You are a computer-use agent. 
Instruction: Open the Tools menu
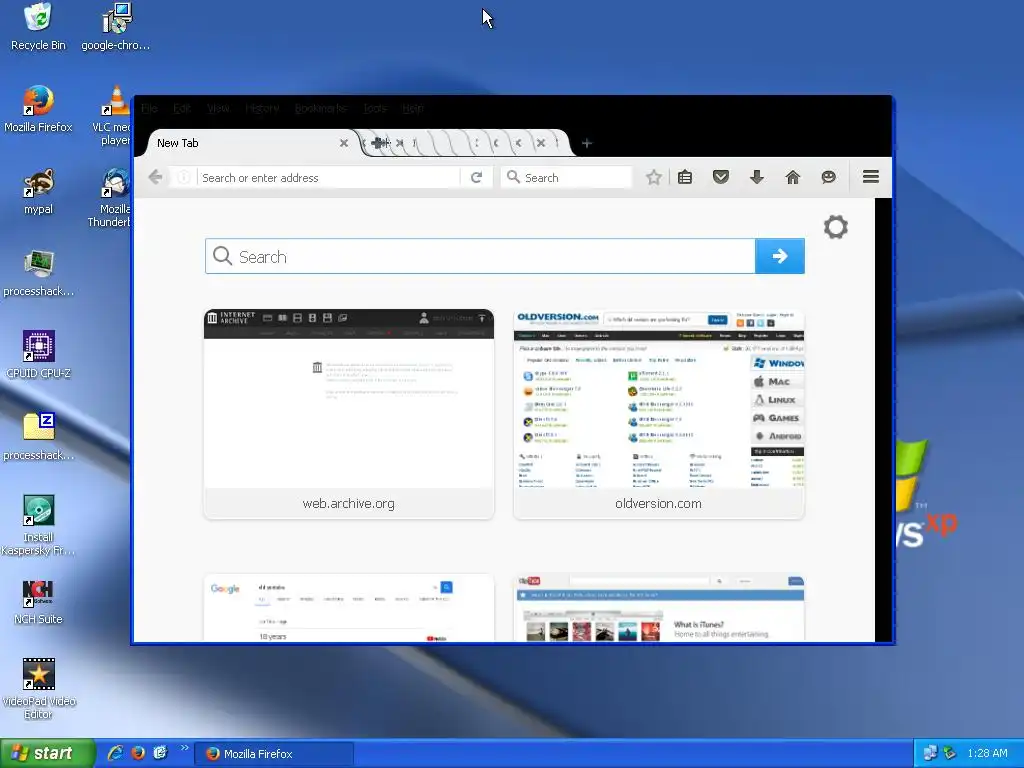(x=375, y=108)
